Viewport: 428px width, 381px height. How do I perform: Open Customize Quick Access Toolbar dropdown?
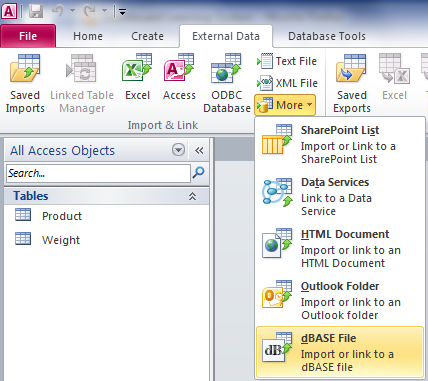click(x=122, y=12)
